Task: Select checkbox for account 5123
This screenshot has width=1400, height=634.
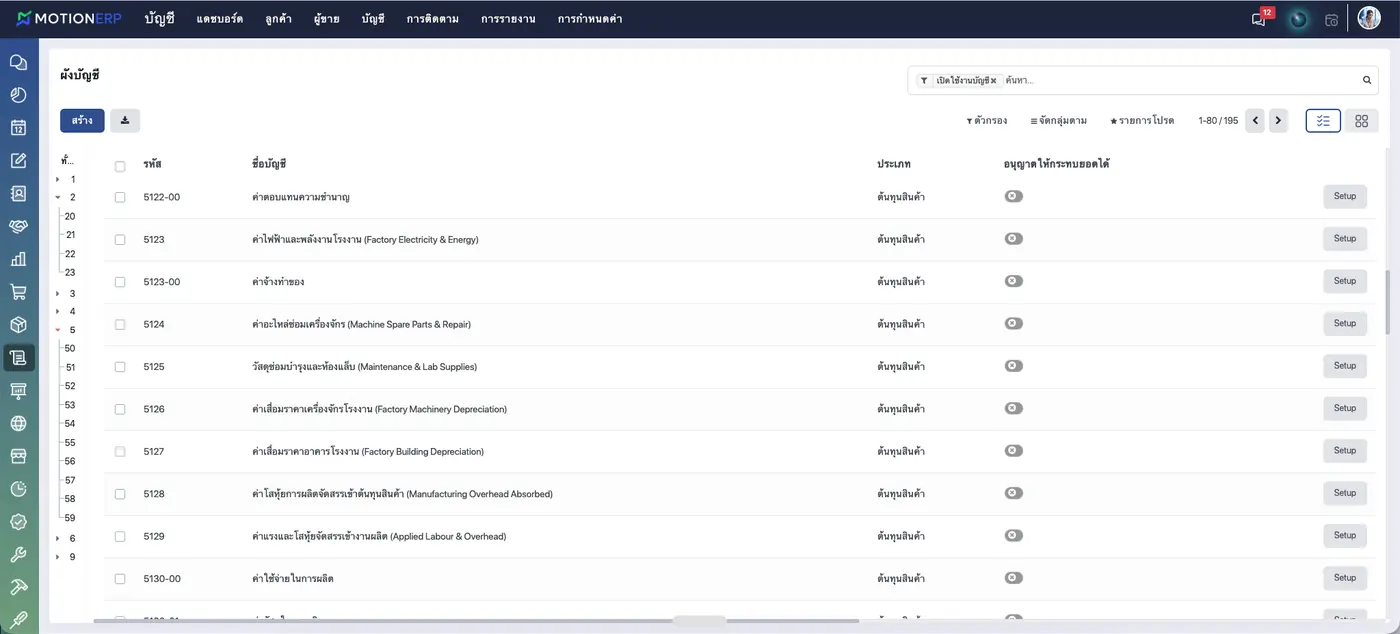Action: pos(120,240)
